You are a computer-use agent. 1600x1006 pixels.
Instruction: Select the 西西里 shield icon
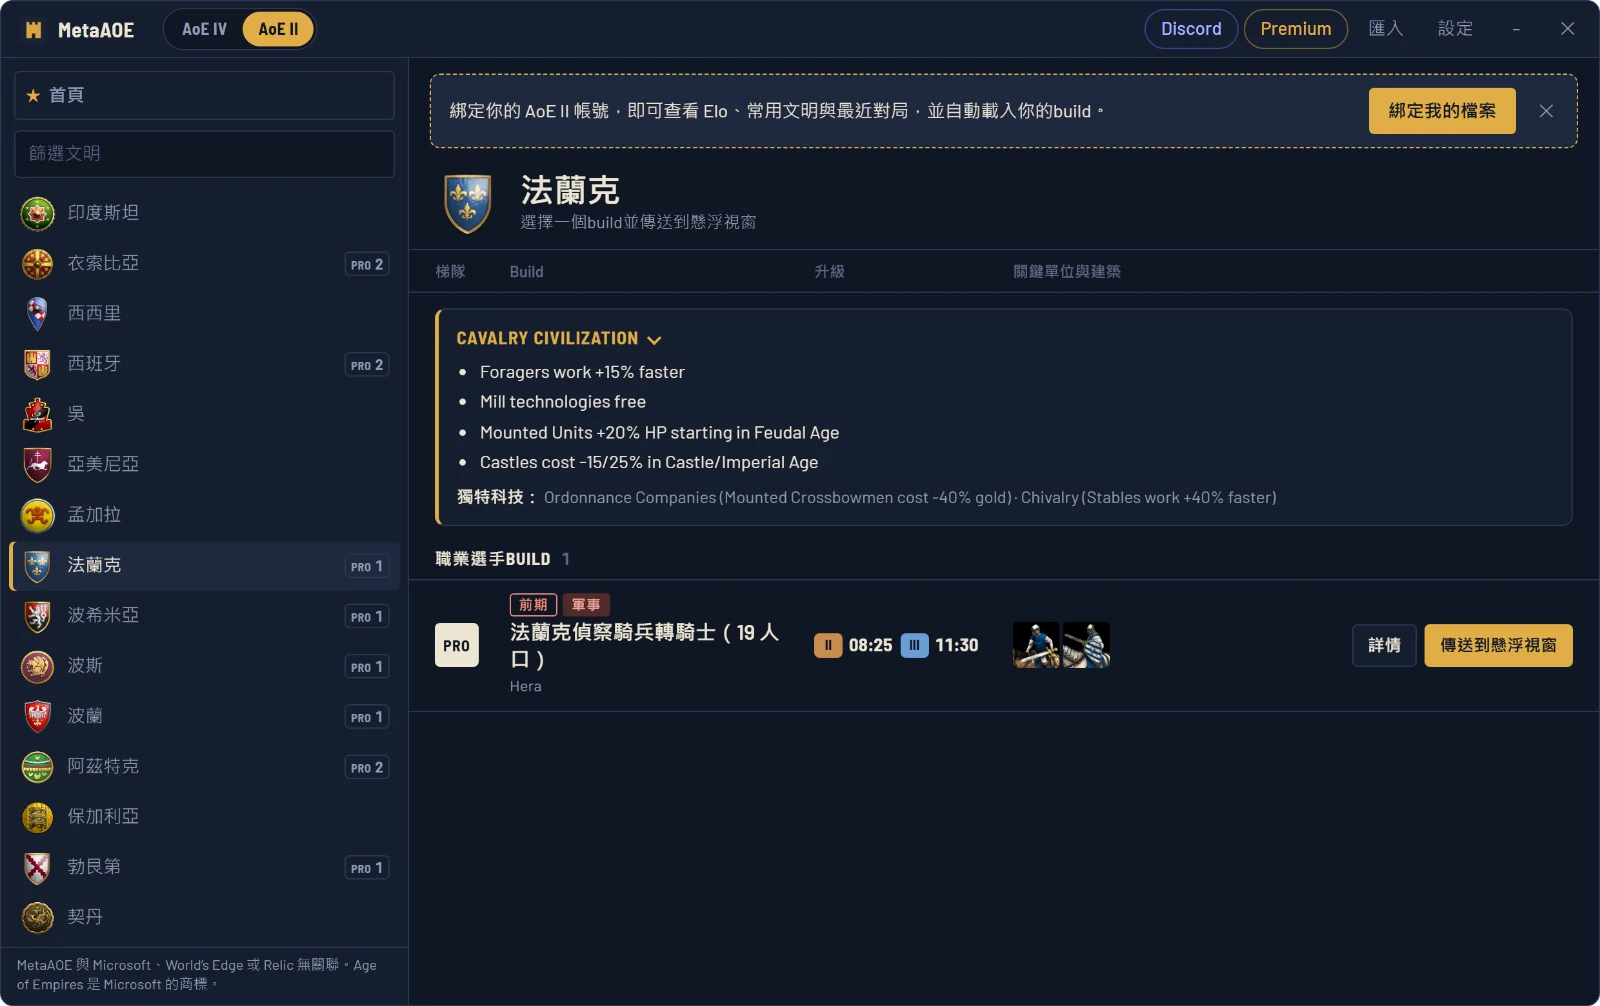point(38,314)
